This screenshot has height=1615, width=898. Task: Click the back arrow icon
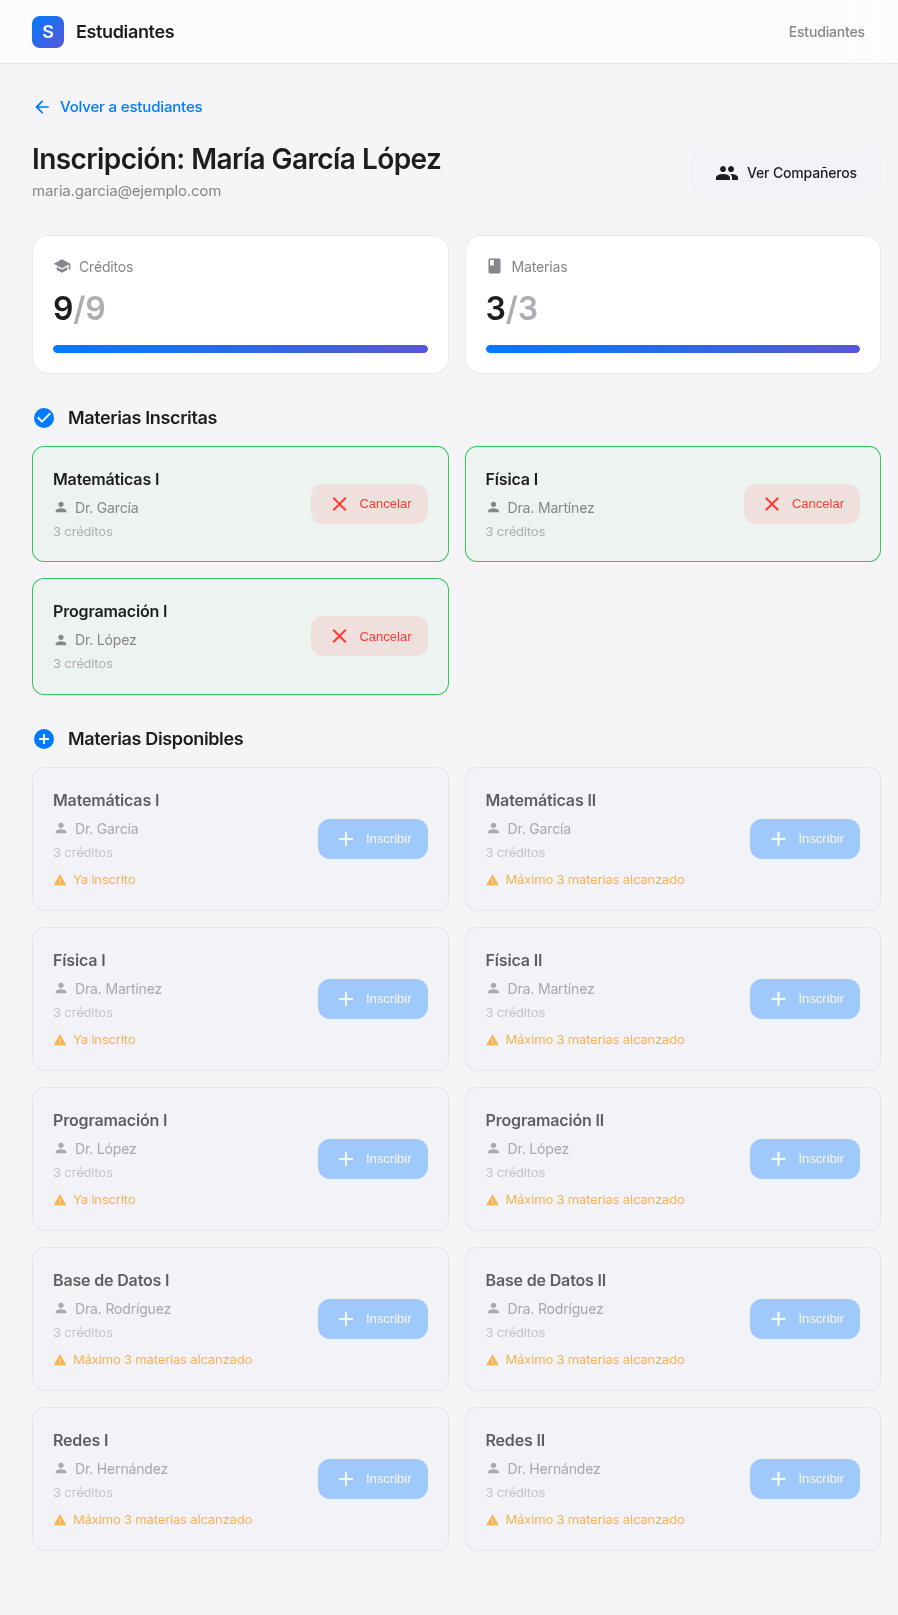[x=42, y=107]
